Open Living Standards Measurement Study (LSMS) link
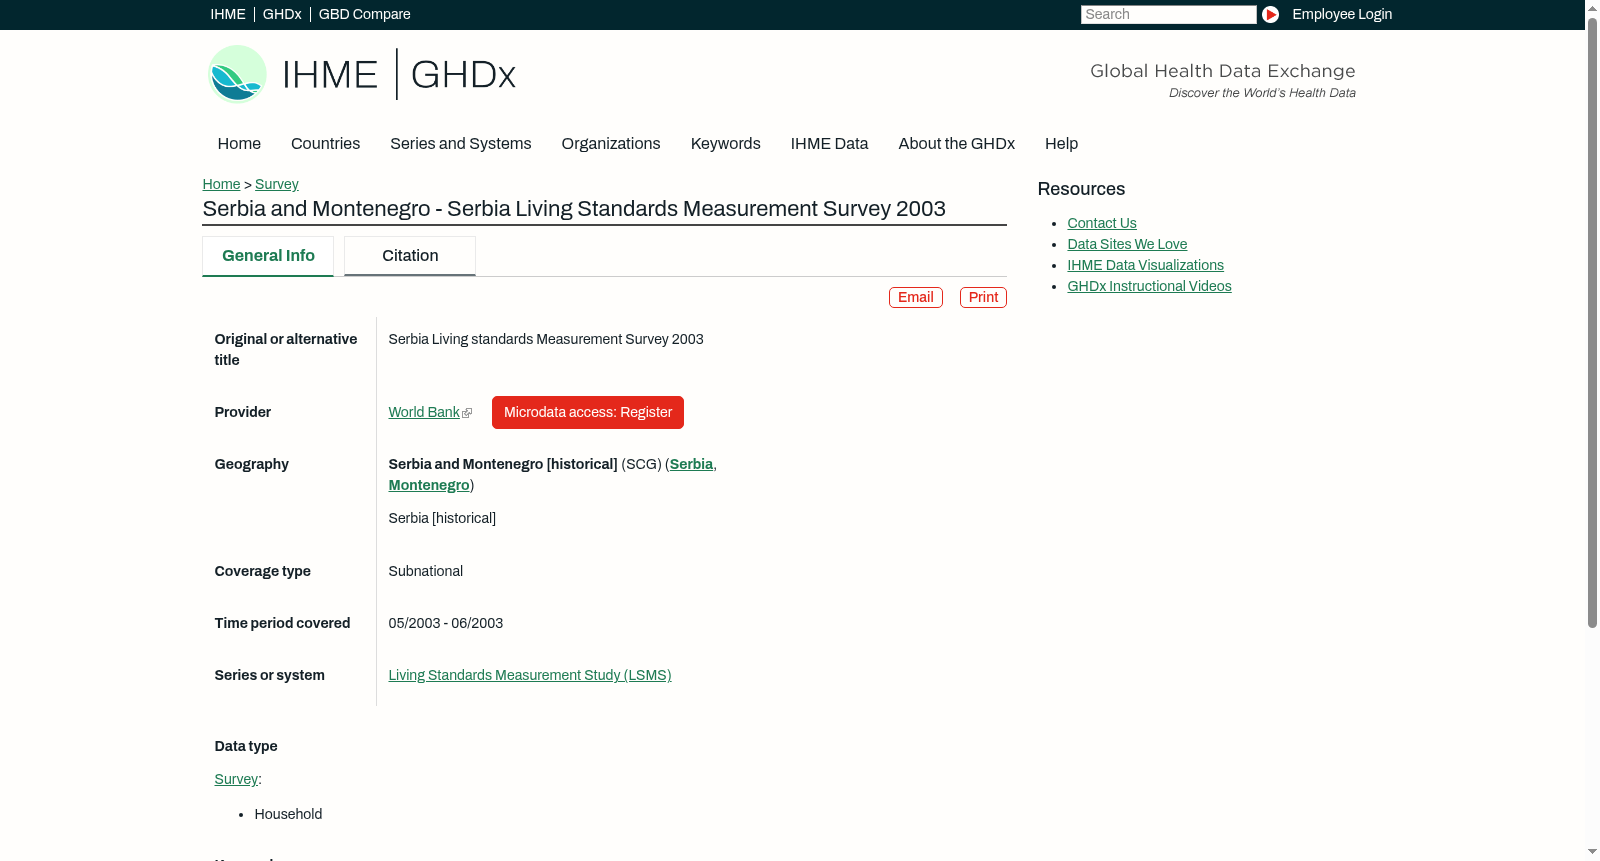 tap(530, 676)
